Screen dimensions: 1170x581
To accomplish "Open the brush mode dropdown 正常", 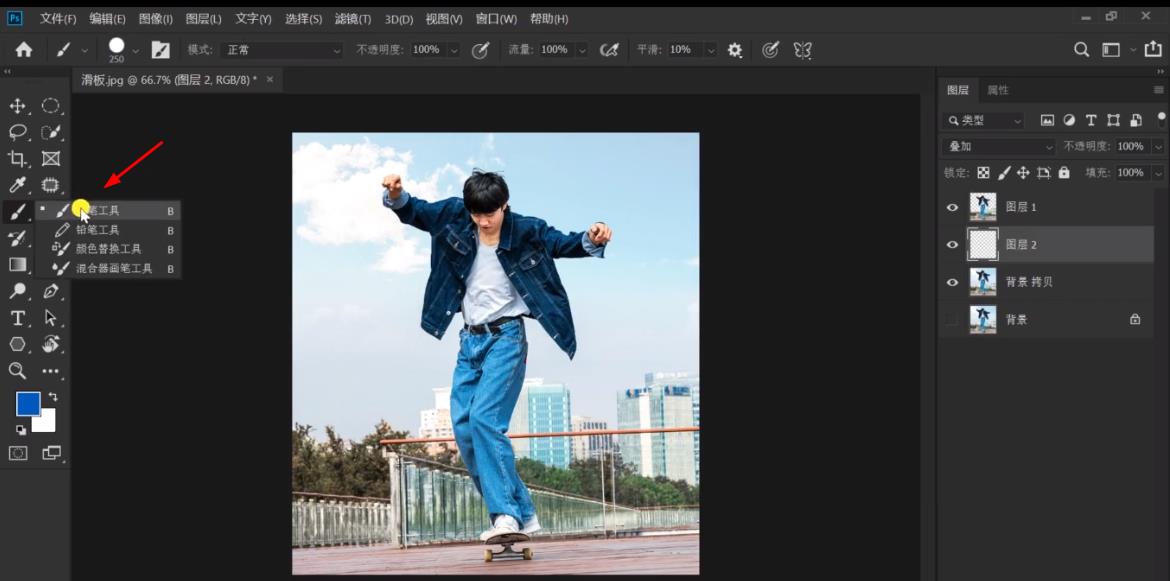I will click(282, 50).
